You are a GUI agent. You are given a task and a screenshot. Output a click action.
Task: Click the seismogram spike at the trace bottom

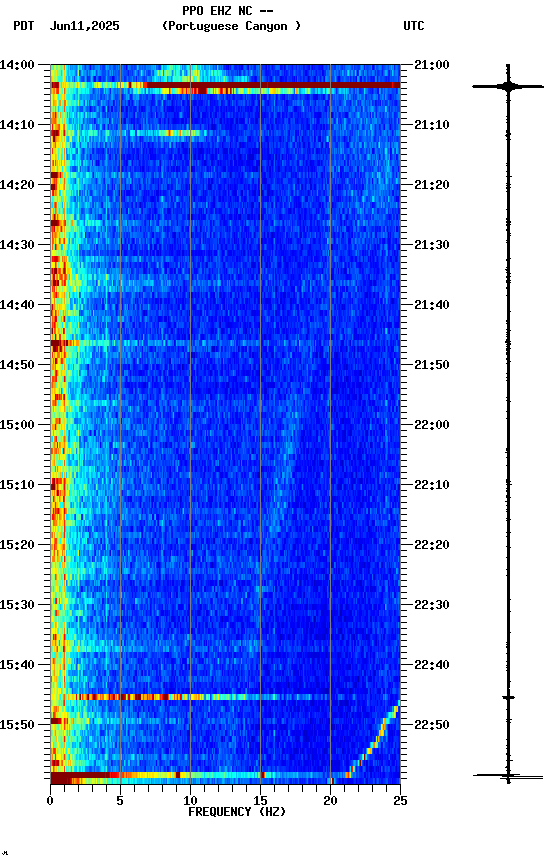click(508, 776)
